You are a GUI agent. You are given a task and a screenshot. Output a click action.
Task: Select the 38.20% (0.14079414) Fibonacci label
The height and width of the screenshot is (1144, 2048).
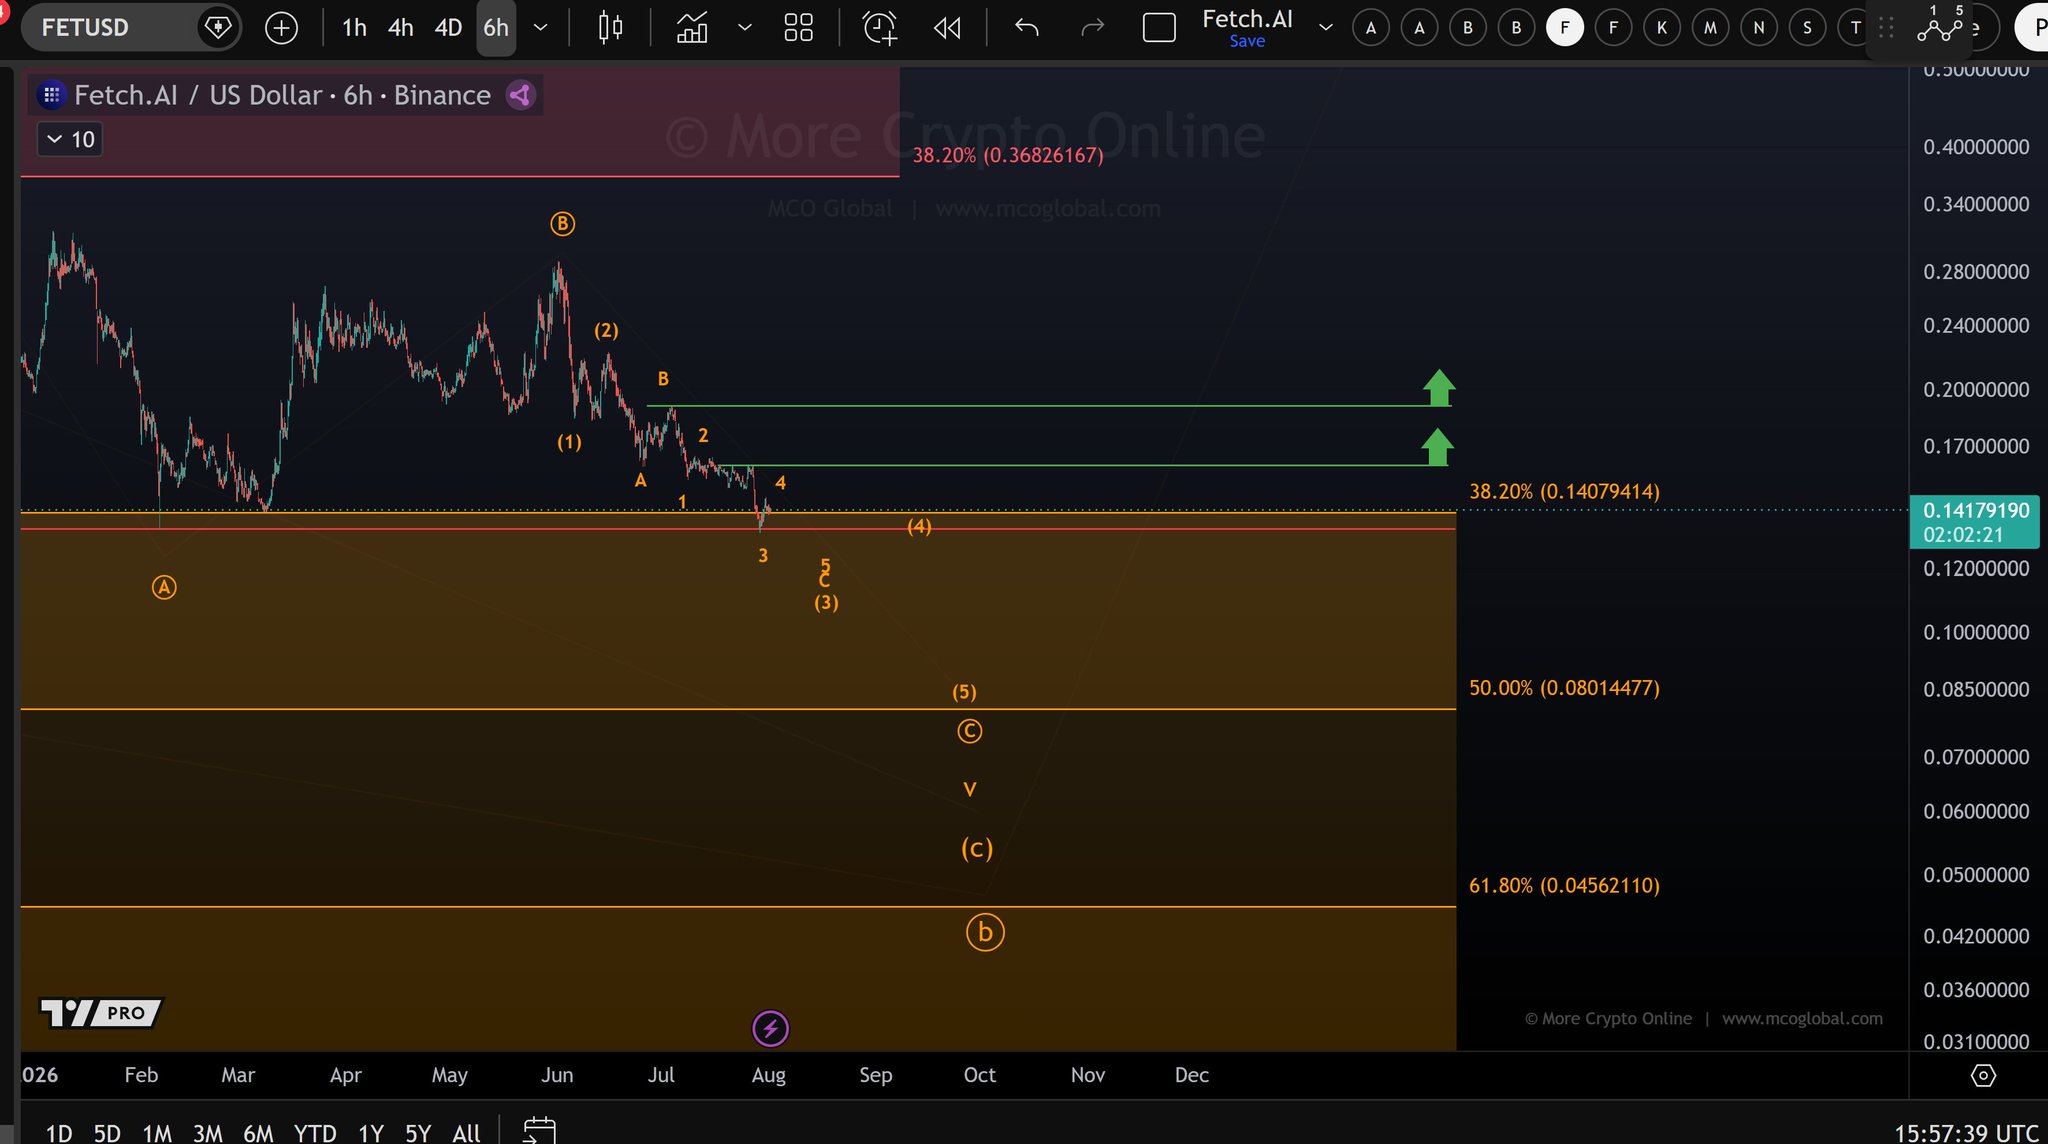[1564, 491]
